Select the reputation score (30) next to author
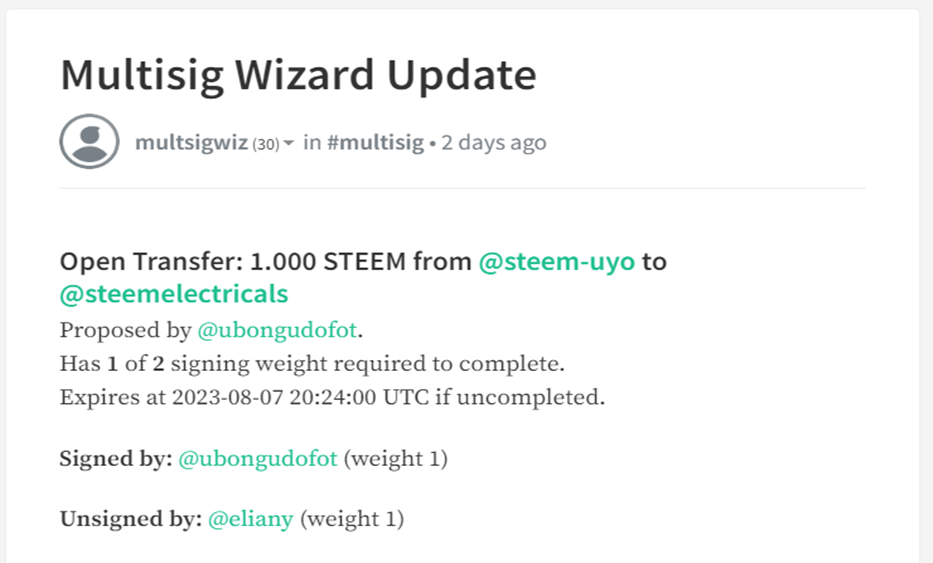Screen dimensions: 933x563 266,145
